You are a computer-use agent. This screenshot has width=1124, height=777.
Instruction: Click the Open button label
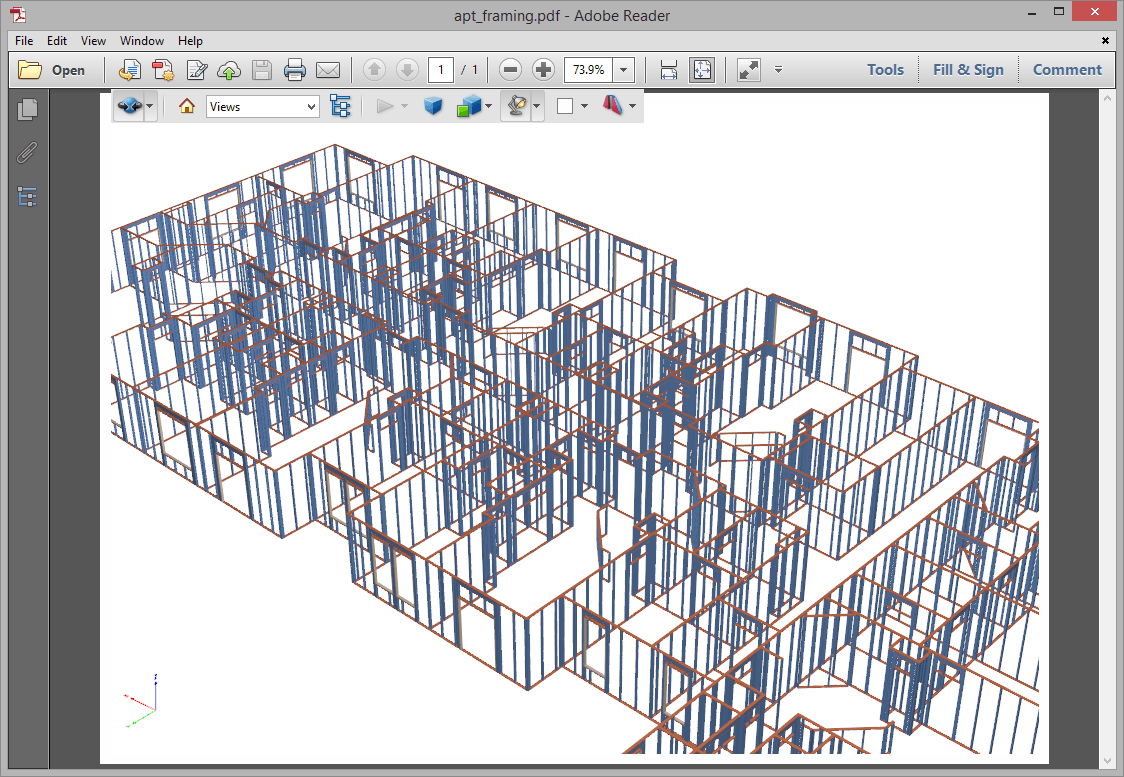coord(68,70)
